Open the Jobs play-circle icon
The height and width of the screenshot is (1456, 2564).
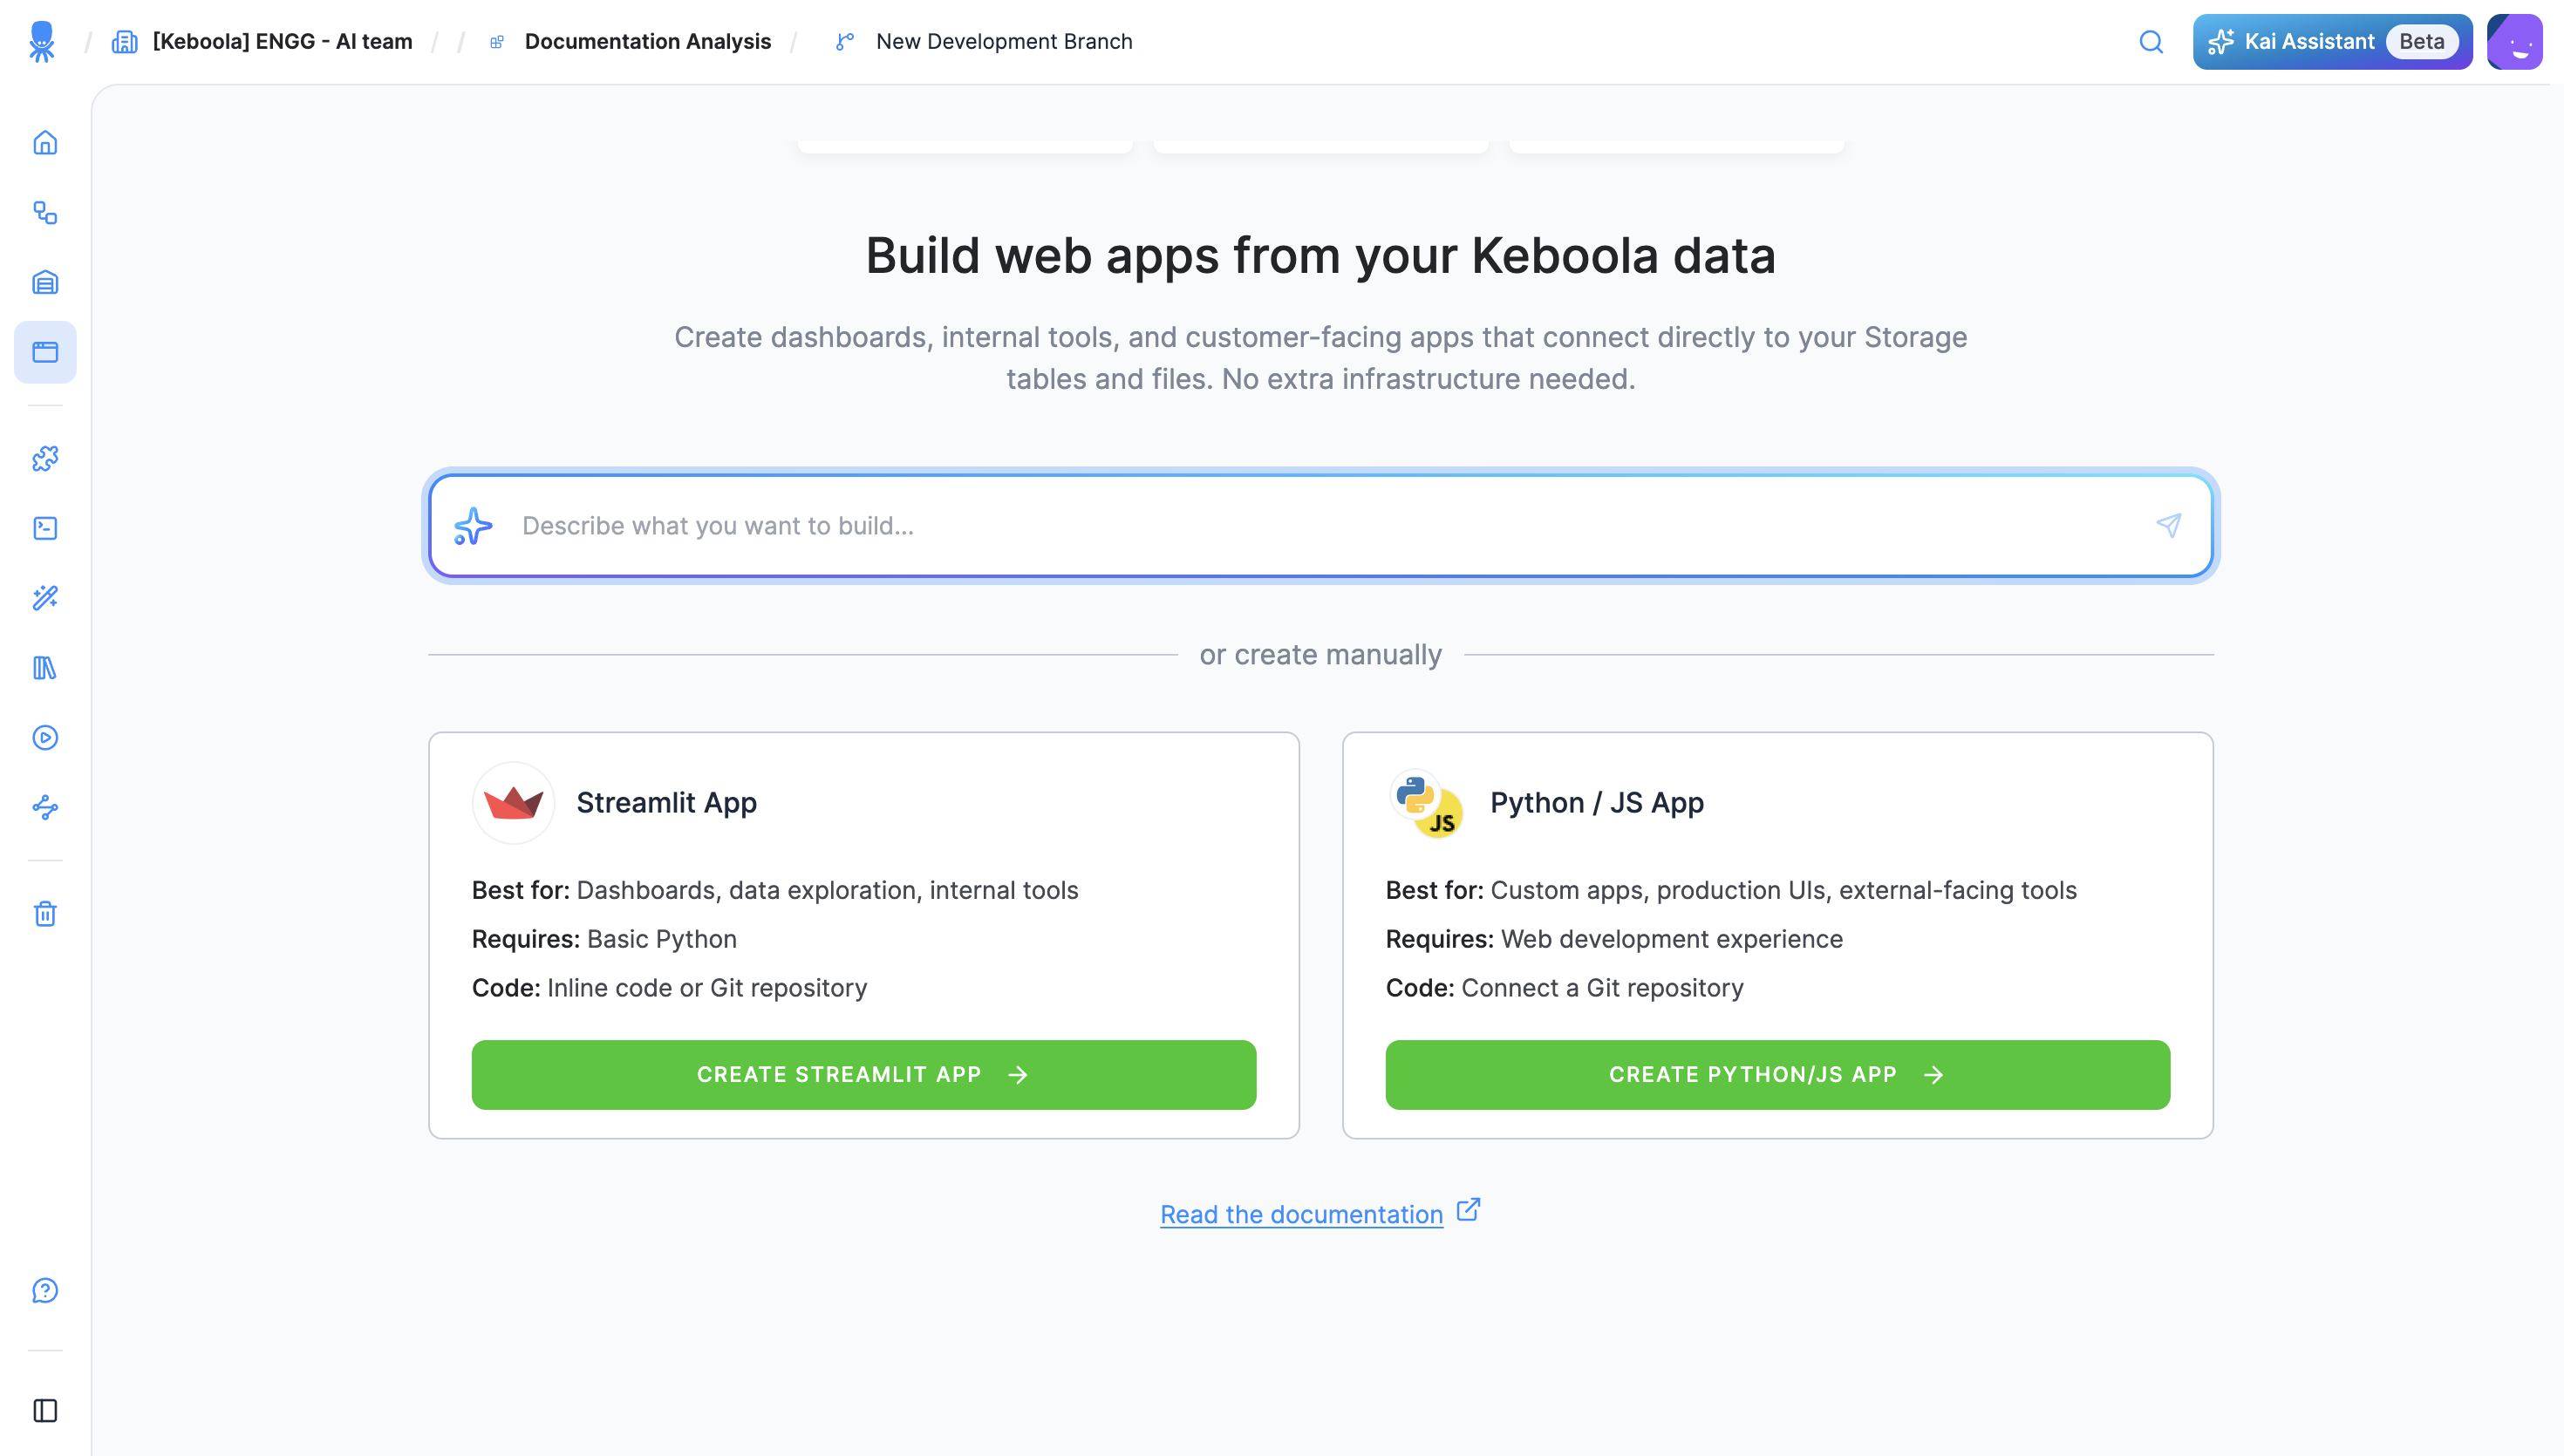click(x=45, y=738)
